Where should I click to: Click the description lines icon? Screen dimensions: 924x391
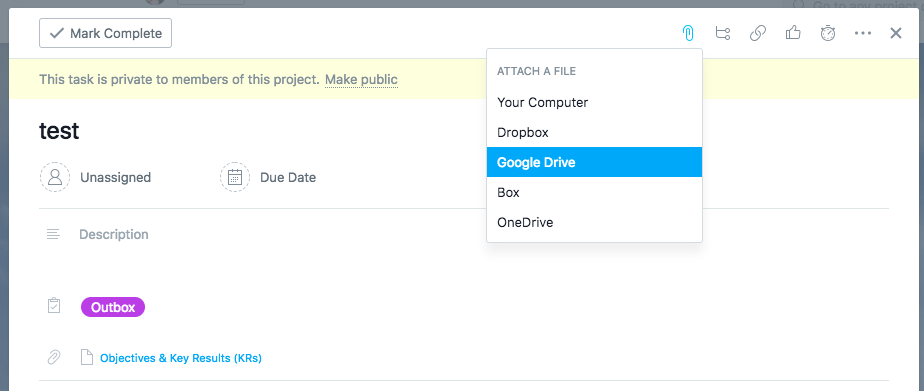(53, 234)
